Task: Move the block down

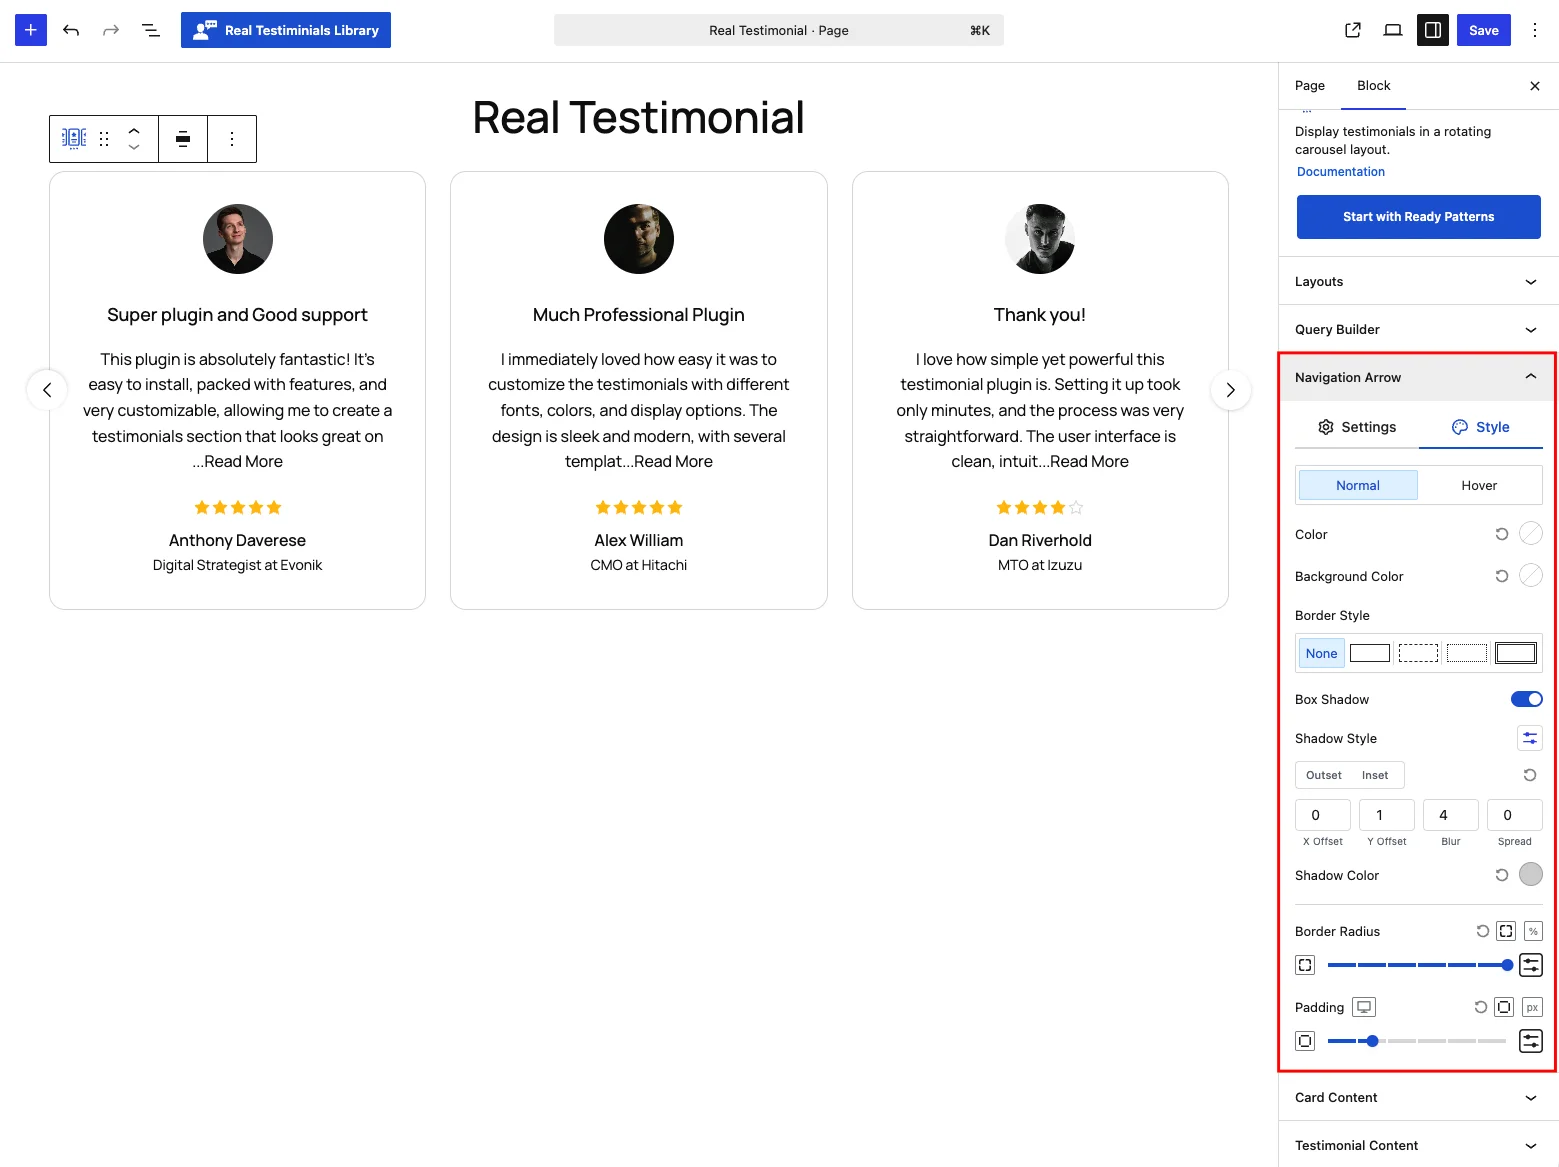Action: coord(134,148)
